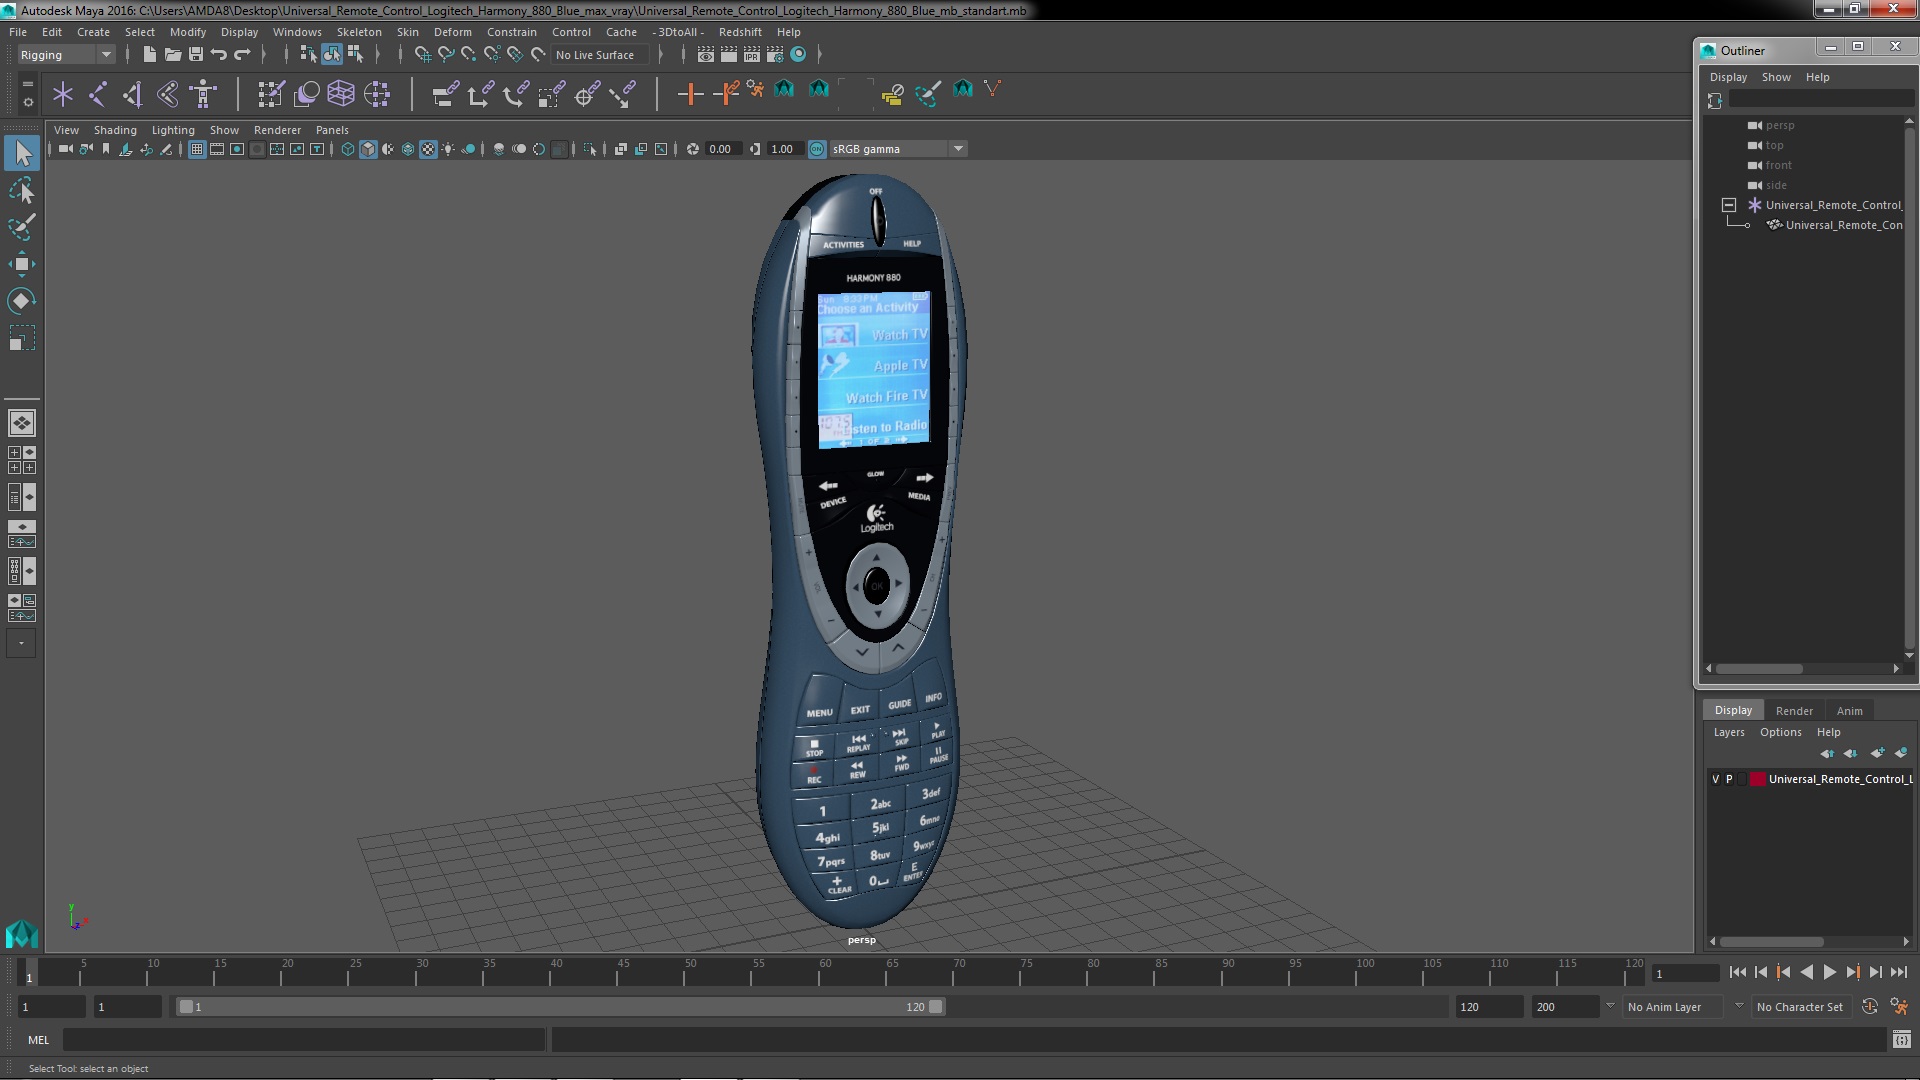Viewport: 1920px width, 1080px height.
Task: Open the Deform menu
Action: pyautogui.click(x=452, y=32)
